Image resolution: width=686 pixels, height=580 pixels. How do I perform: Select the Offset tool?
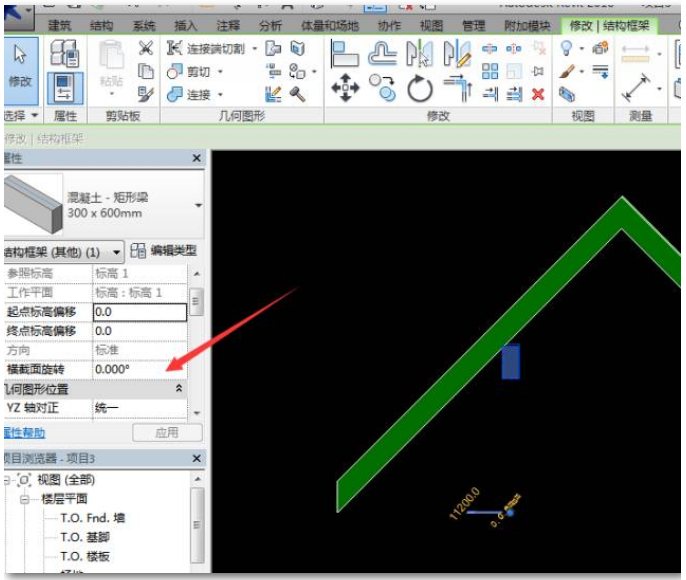(x=383, y=53)
